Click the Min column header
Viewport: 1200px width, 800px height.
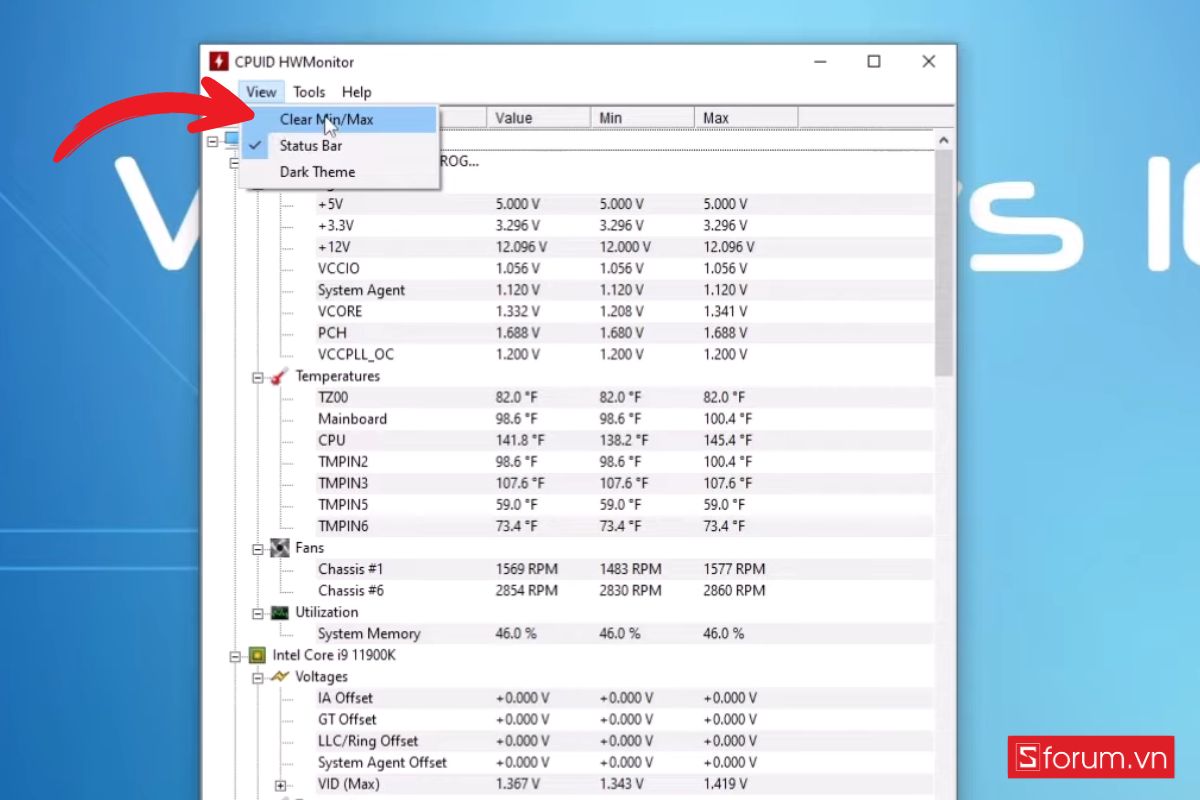643,118
